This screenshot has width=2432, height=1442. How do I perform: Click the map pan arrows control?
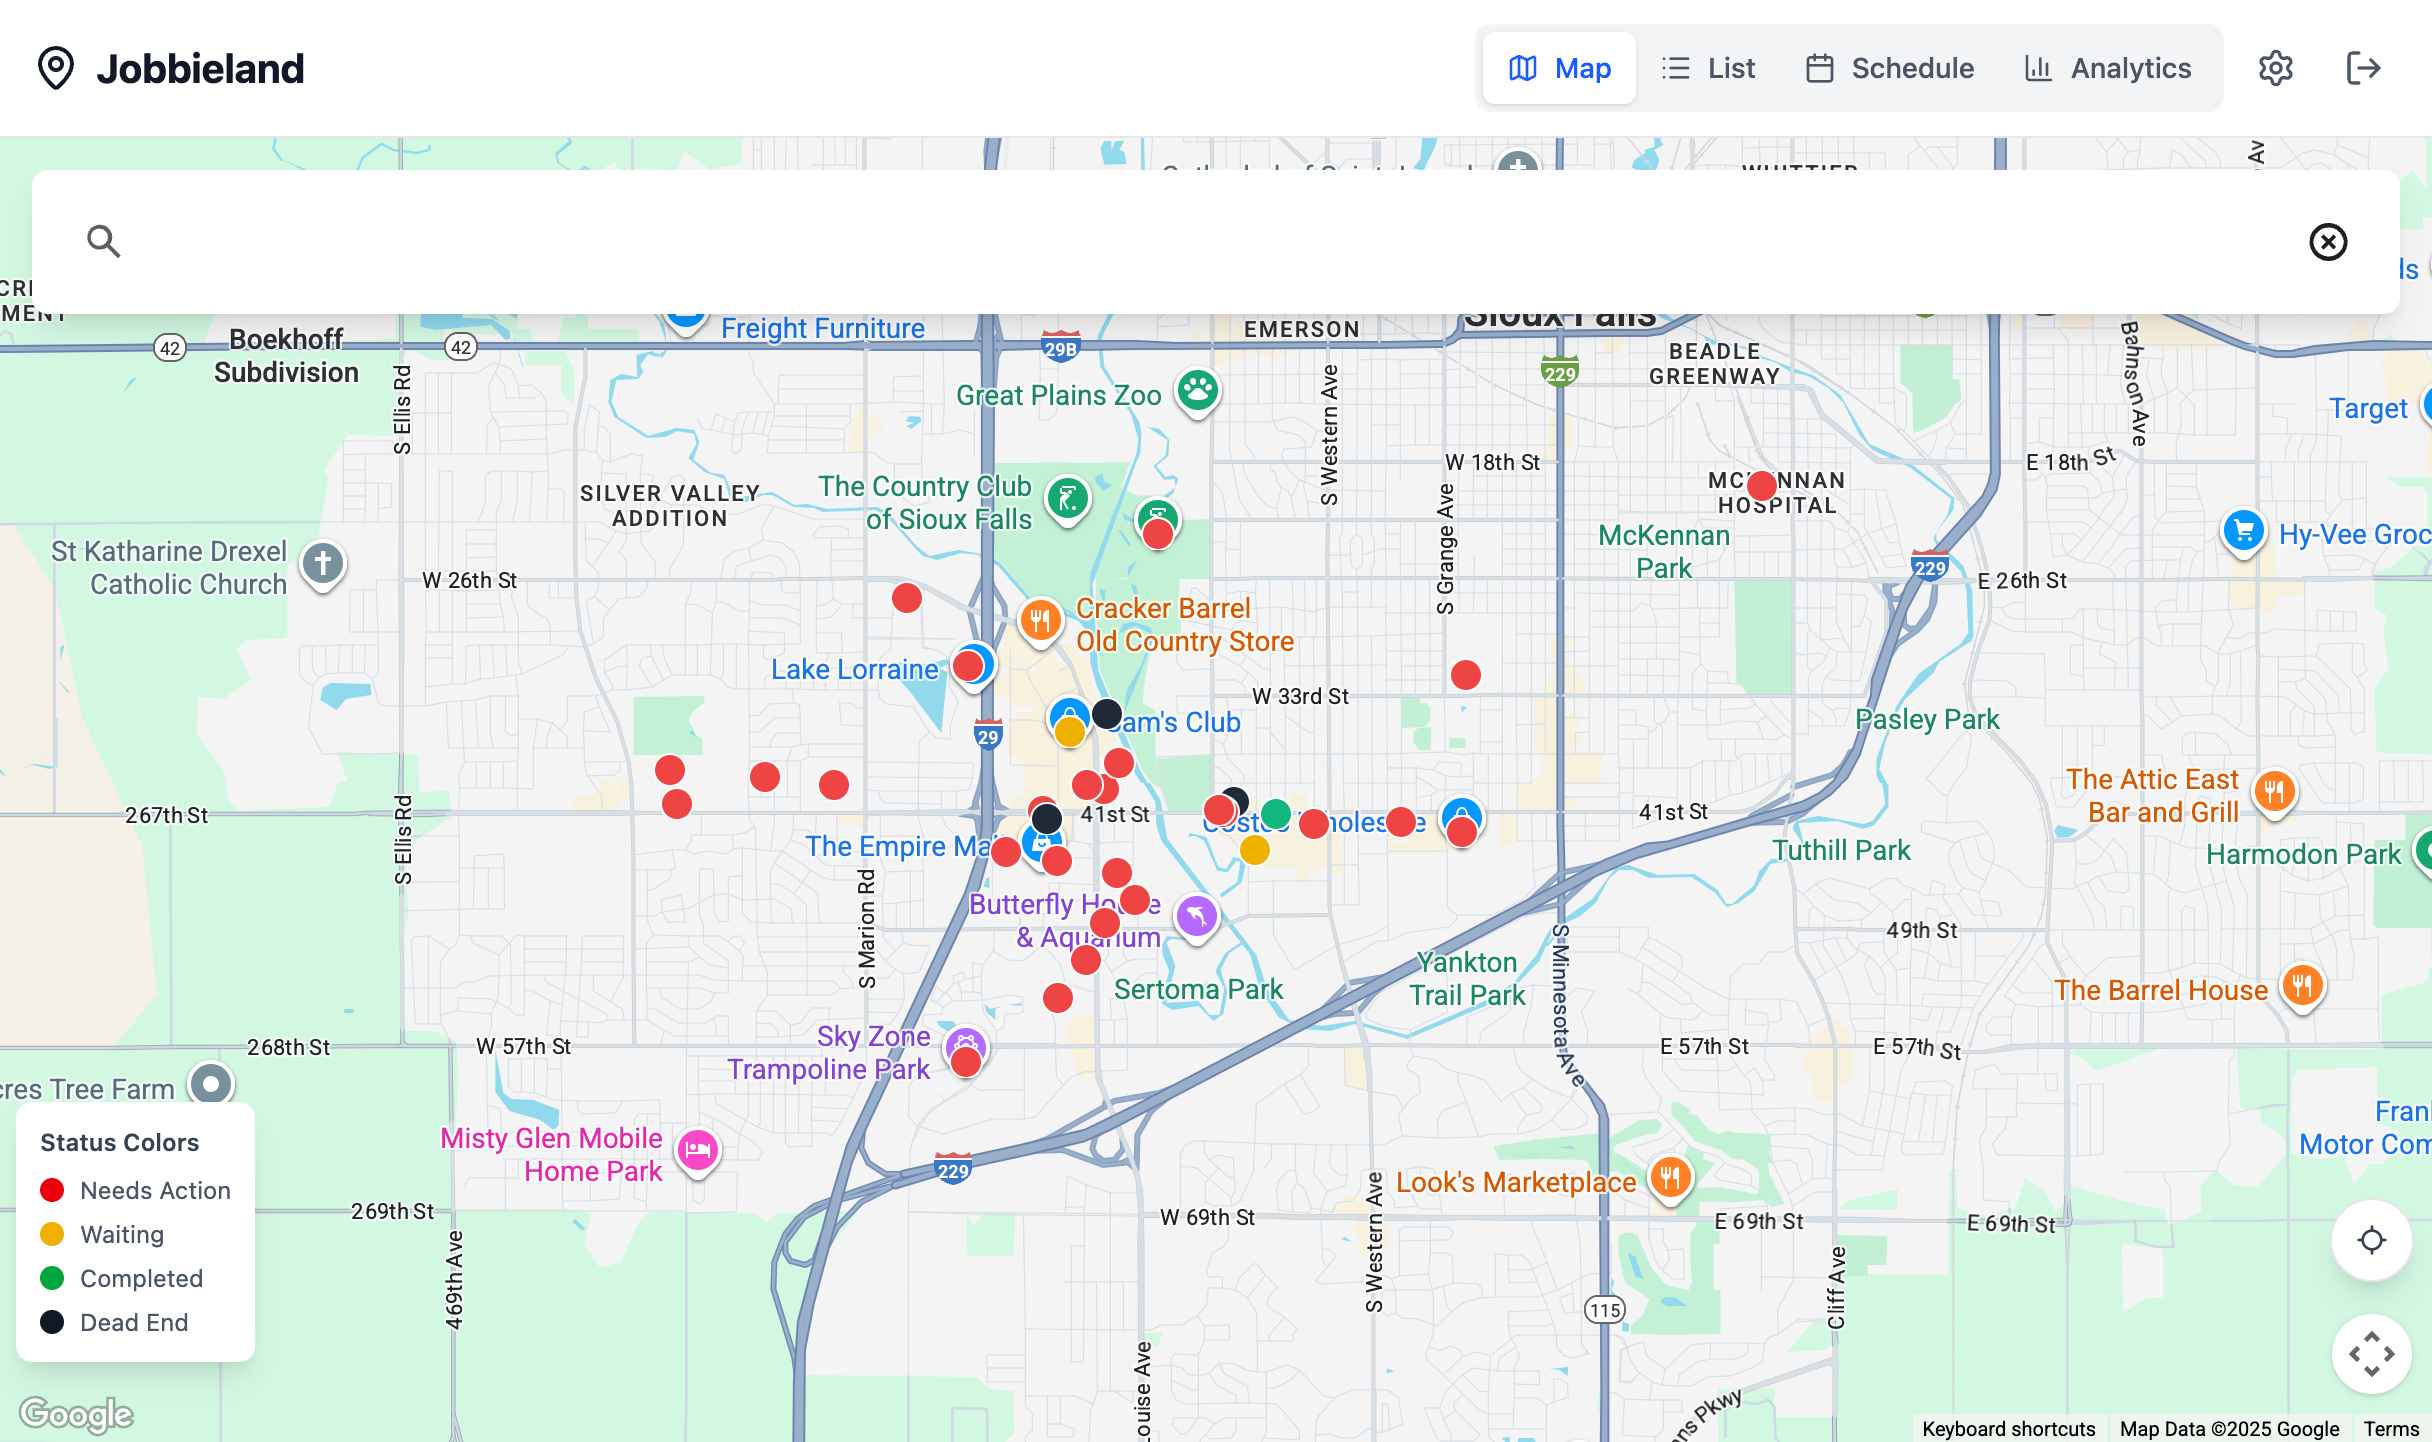[x=2371, y=1354]
